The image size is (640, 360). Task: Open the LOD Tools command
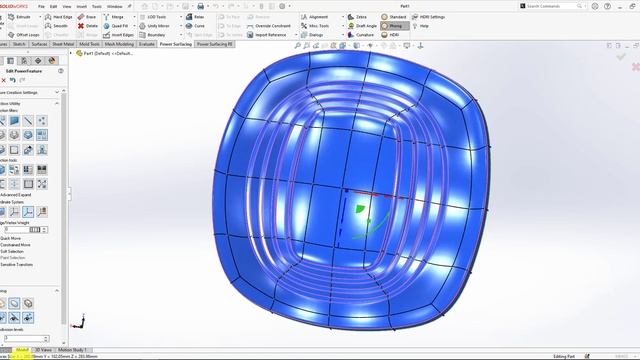coord(153,17)
